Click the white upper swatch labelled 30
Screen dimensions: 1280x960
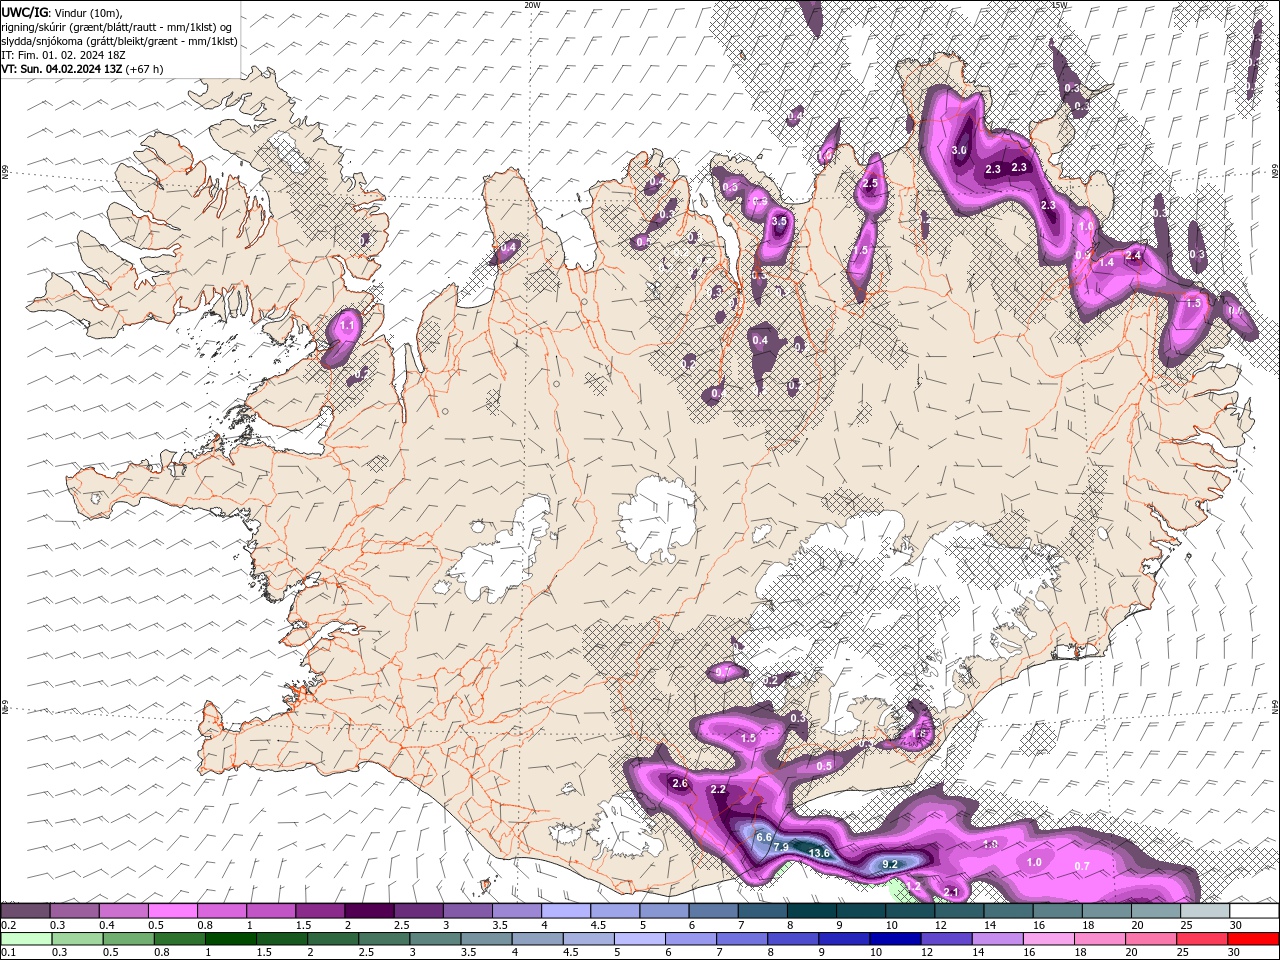tap(1254, 911)
